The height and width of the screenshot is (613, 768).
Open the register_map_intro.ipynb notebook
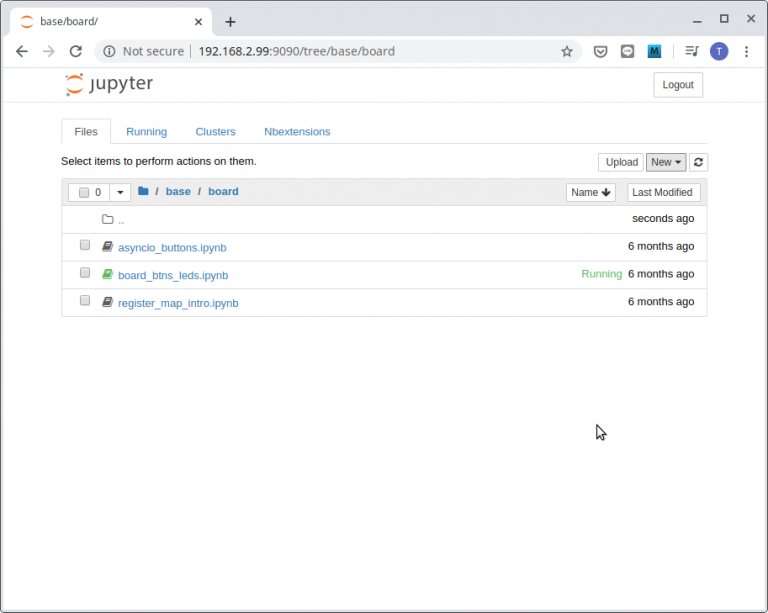pos(178,303)
